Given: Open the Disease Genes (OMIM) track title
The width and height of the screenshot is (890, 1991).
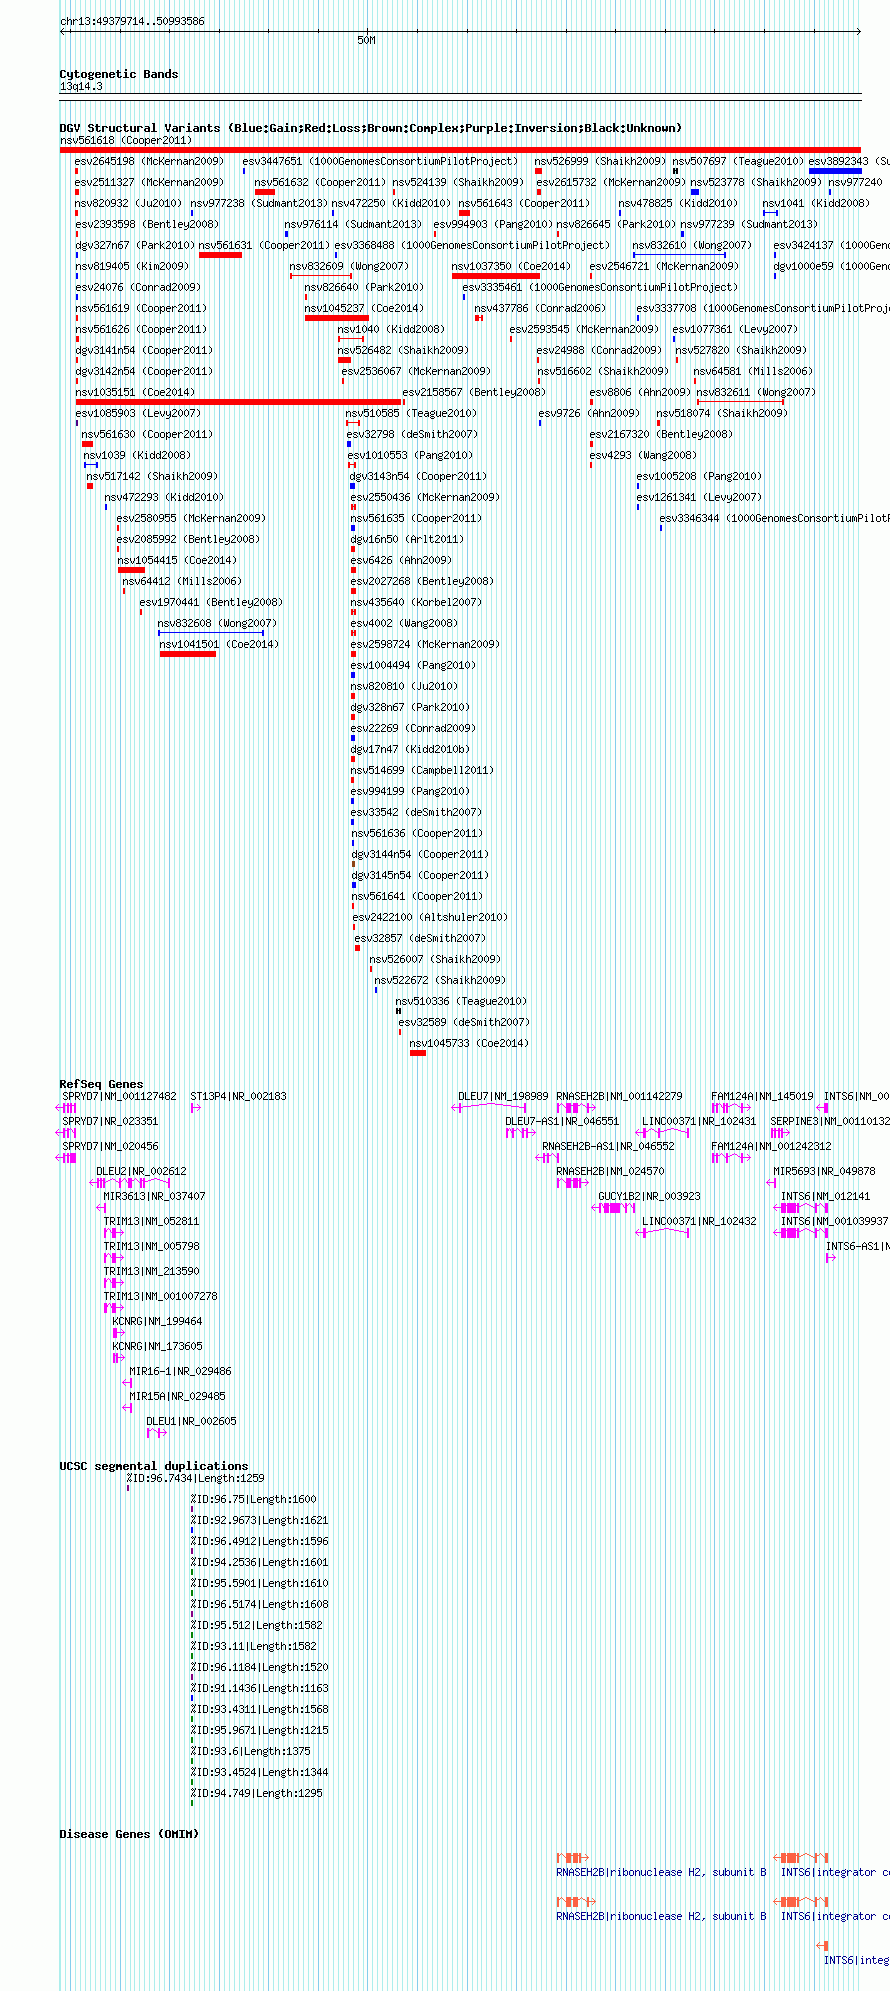Looking at the screenshot, I should (129, 1834).
